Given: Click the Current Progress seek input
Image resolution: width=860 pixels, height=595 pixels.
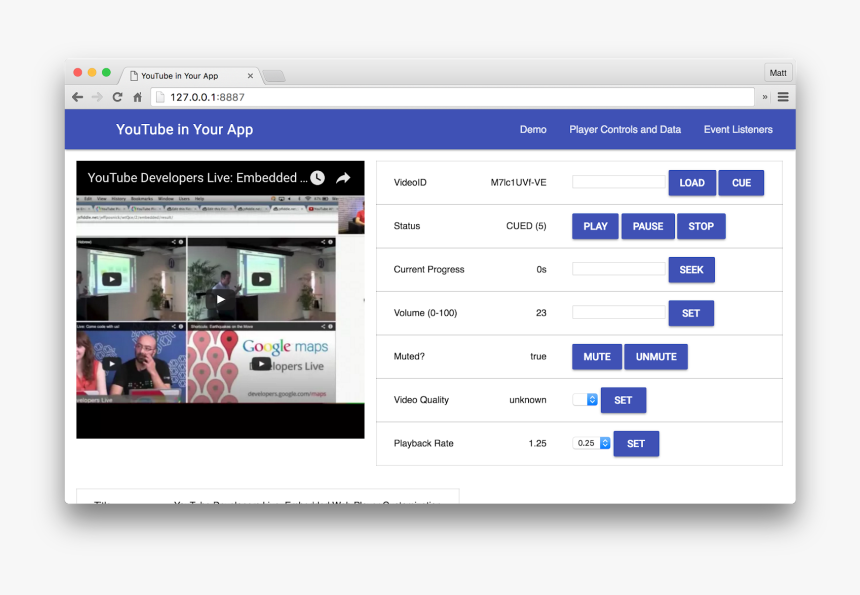Looking at the screenshot, I should click(x=619, y=269).
